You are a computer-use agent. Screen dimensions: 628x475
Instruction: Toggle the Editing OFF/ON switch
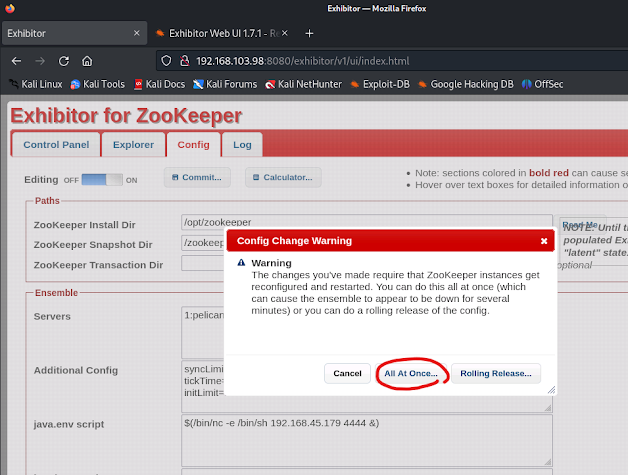pyautogui.click(x=102, y=179)
